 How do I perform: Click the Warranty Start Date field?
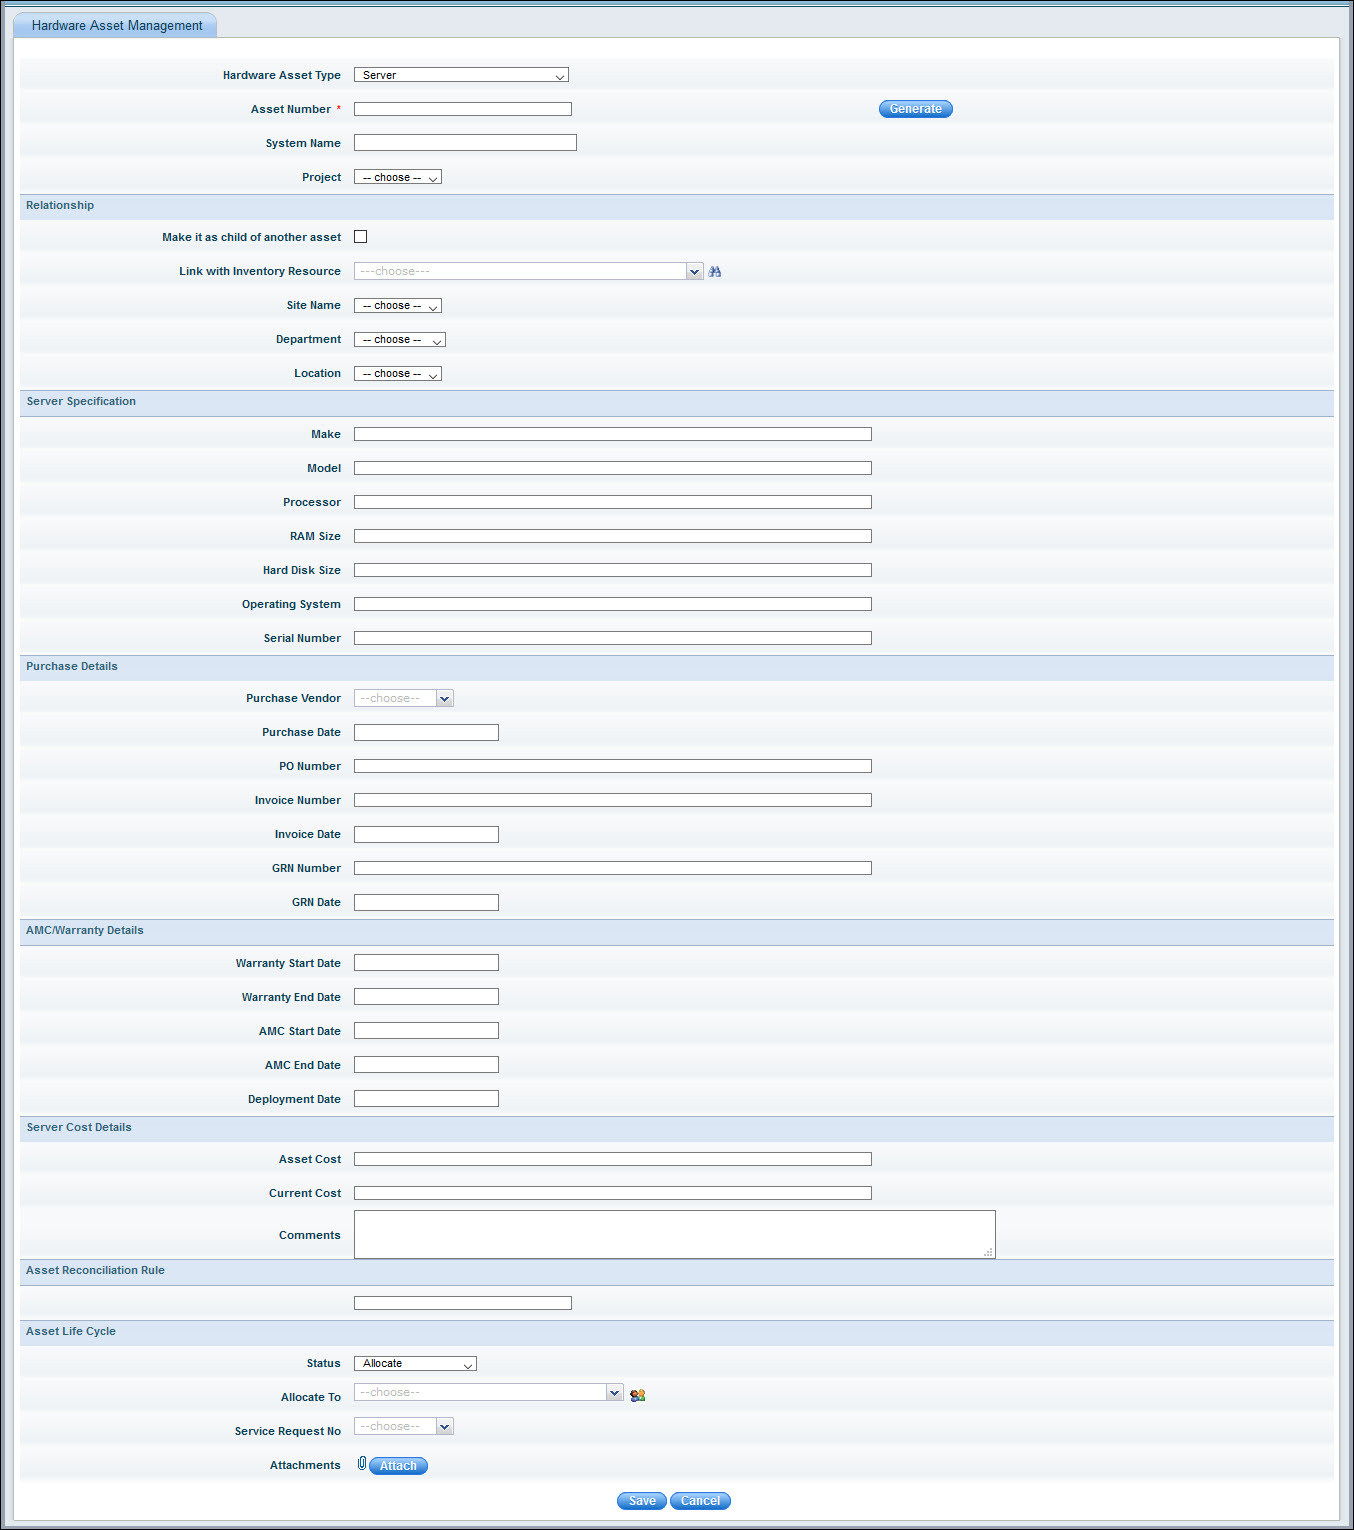[x=426, y=963]
